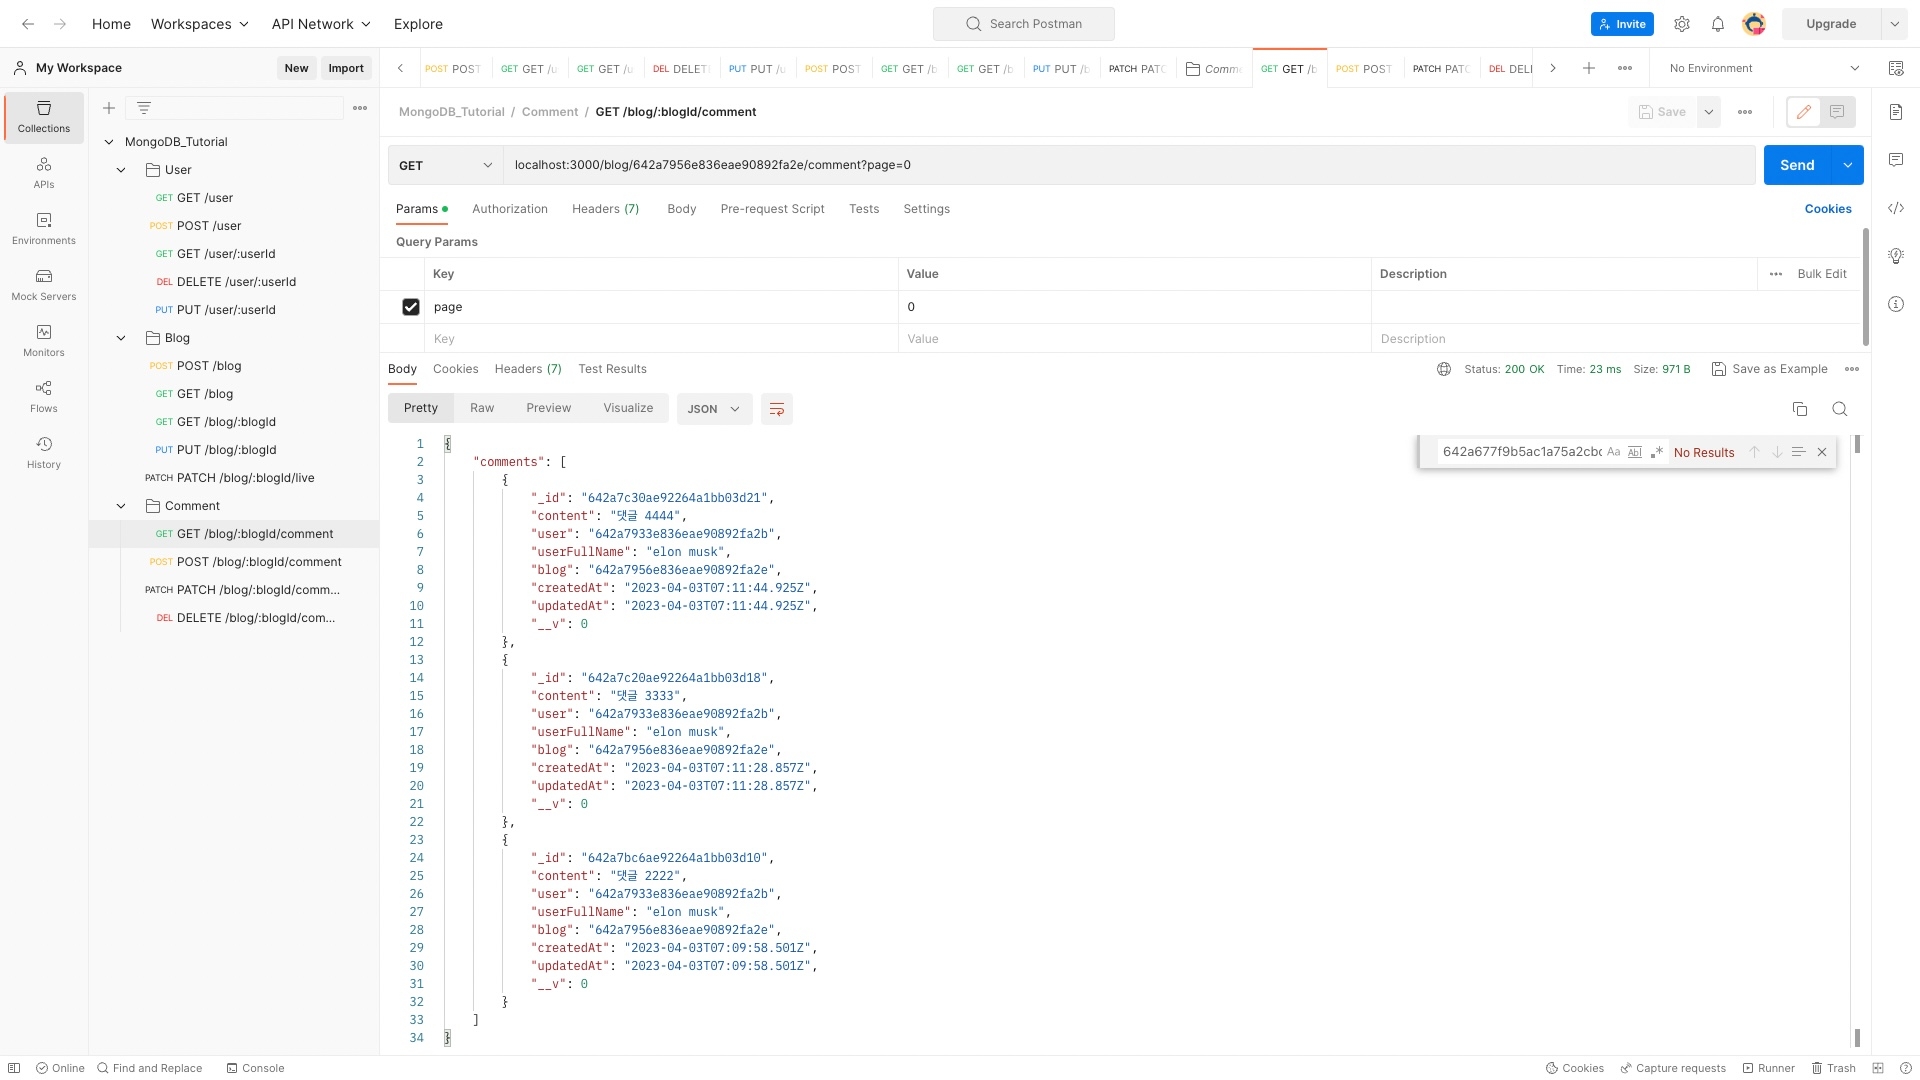Image resolution: width=1920 pixels, height=1080 pixels.
Task: Collapse the Comment folder
Action: tap(121, 506)
